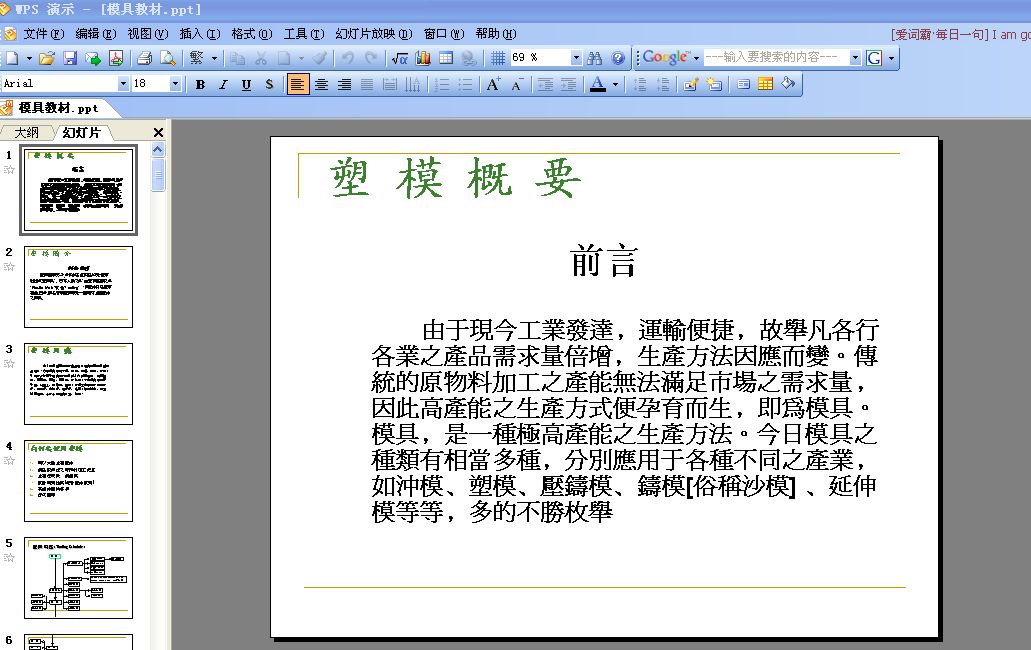Viewport: 1031px width, 650px height.
Task: Open Google search engine dropdown arrow
Action: click(696, 58)
